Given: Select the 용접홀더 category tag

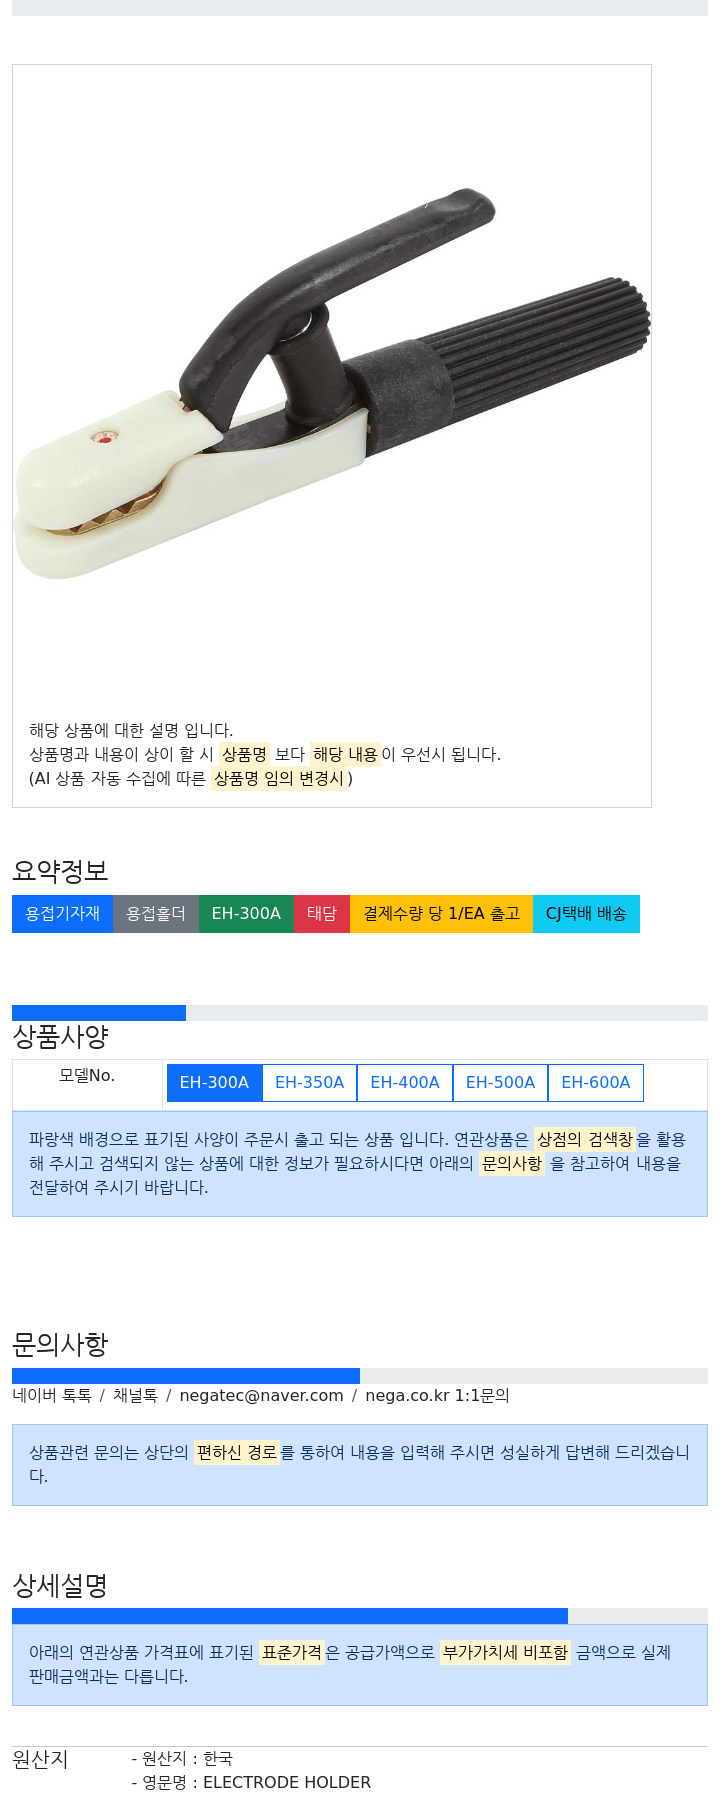Looking at the screenshot, I should click(x=156, y=914).
